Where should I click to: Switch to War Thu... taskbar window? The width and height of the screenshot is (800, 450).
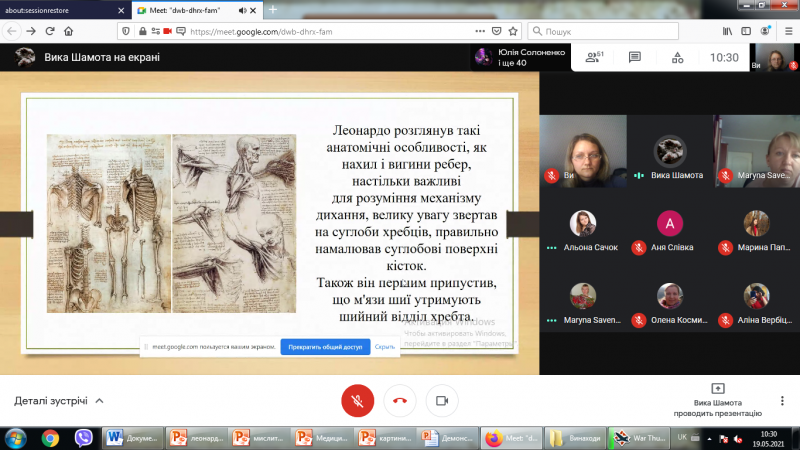[639, 438]
